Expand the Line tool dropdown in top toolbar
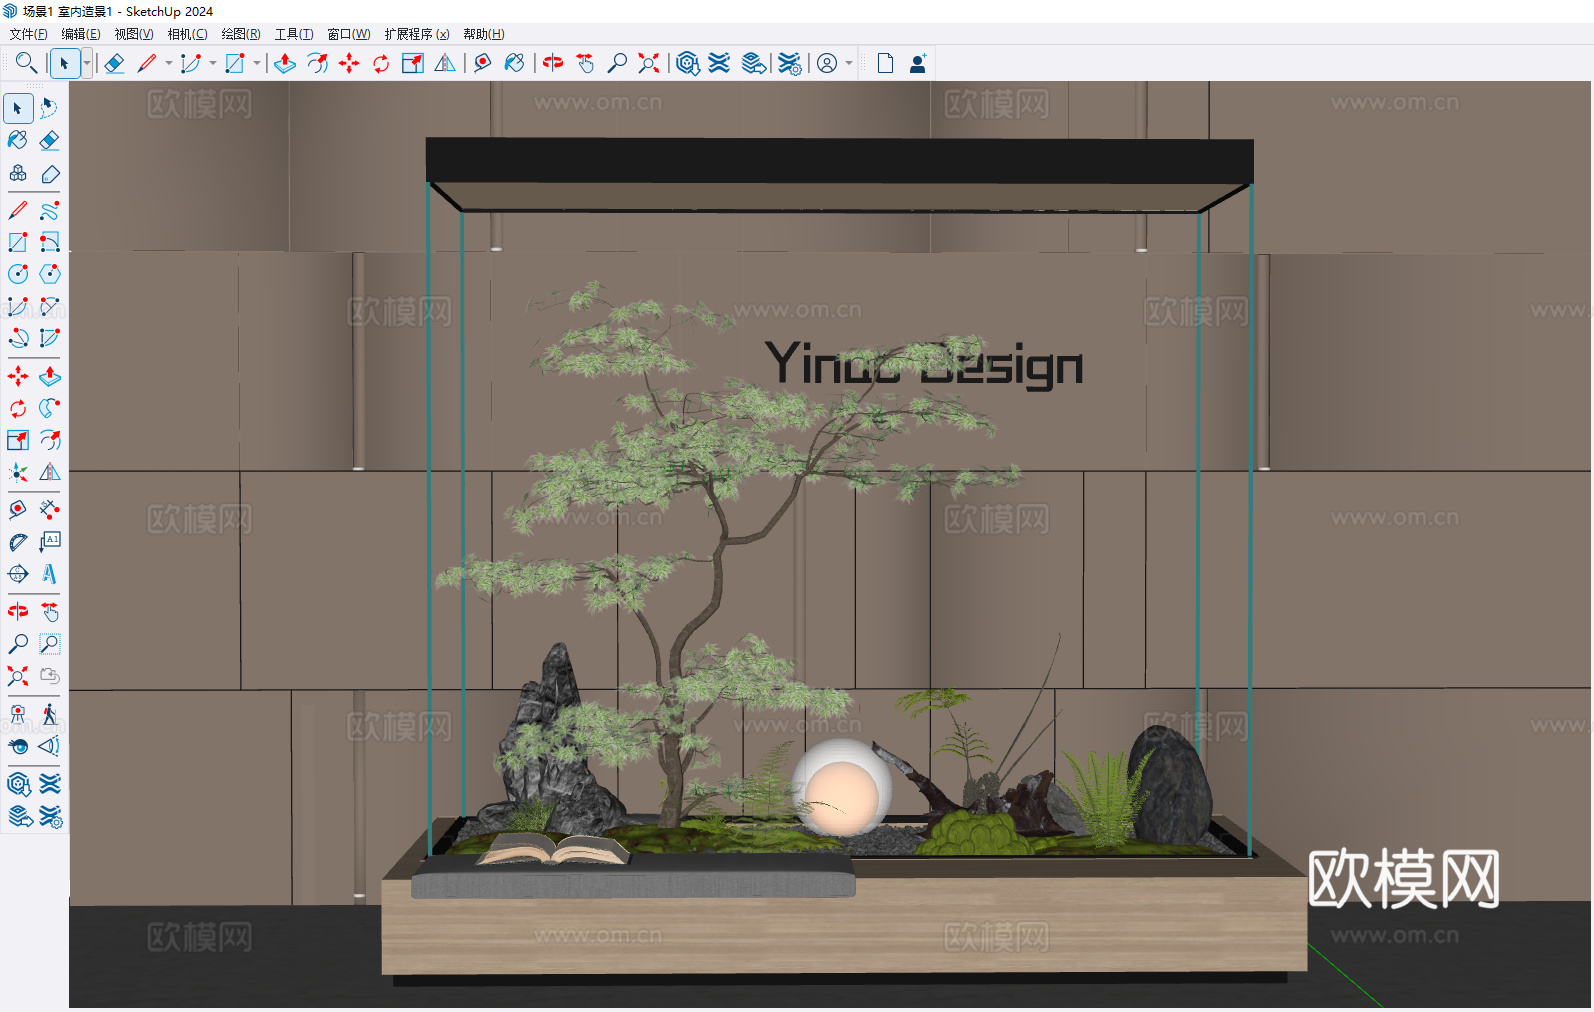1594x1012 pixels. pos(168,64)
